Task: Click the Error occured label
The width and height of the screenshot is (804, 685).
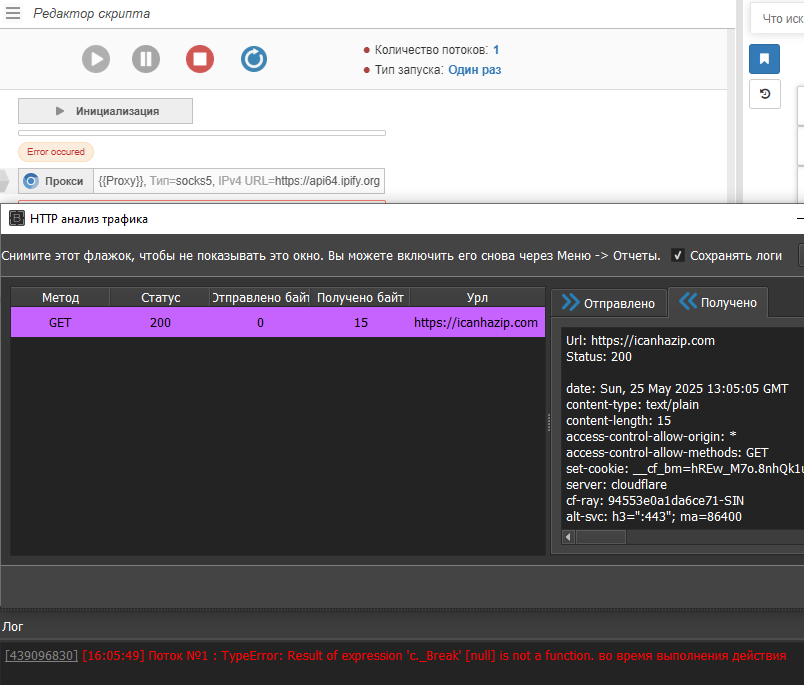Action: click(56, 152)
